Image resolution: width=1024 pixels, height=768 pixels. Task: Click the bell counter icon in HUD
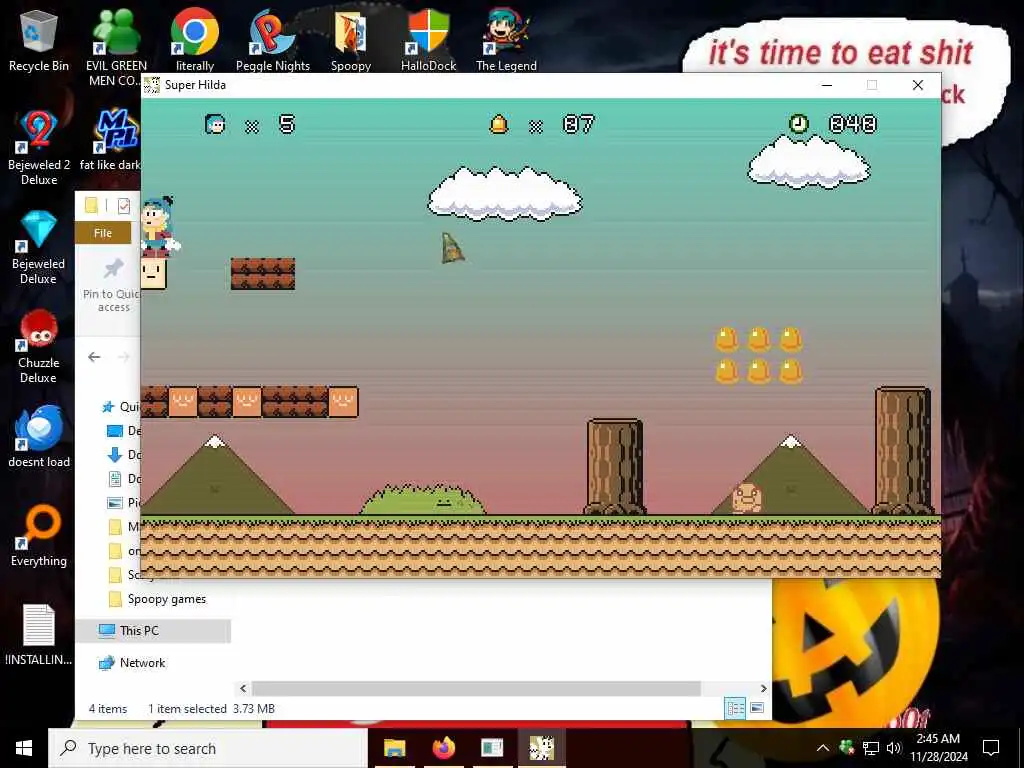point(498,123)
